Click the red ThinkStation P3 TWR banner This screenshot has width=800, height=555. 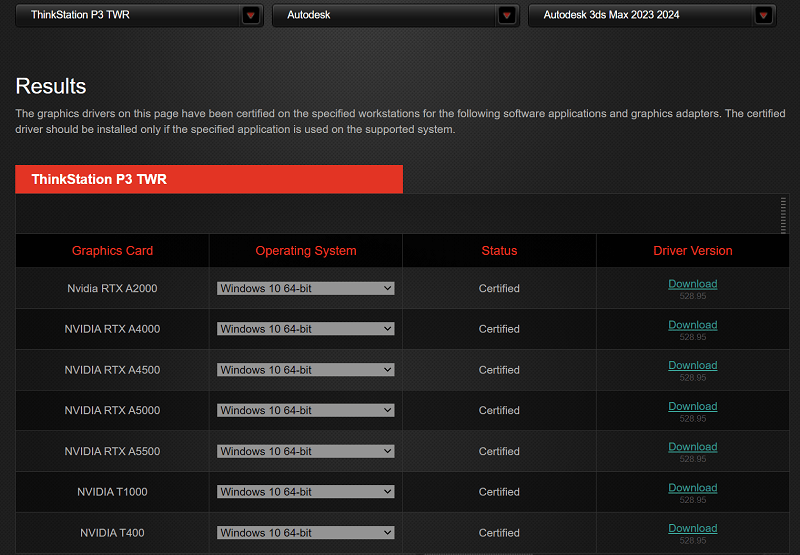[x=209, y=179]
